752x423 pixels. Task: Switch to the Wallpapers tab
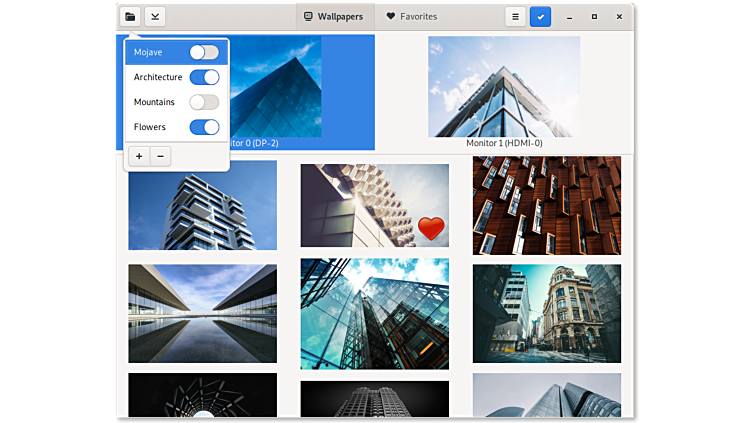[x=334, y=17]
